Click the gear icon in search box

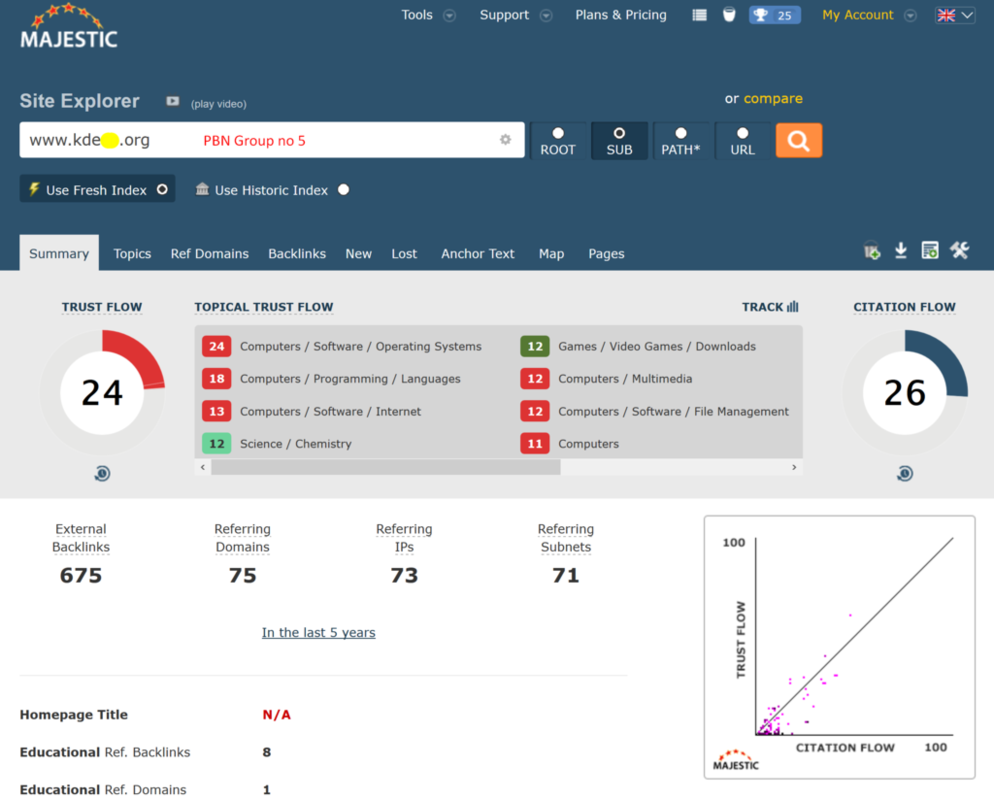(505, 139)
